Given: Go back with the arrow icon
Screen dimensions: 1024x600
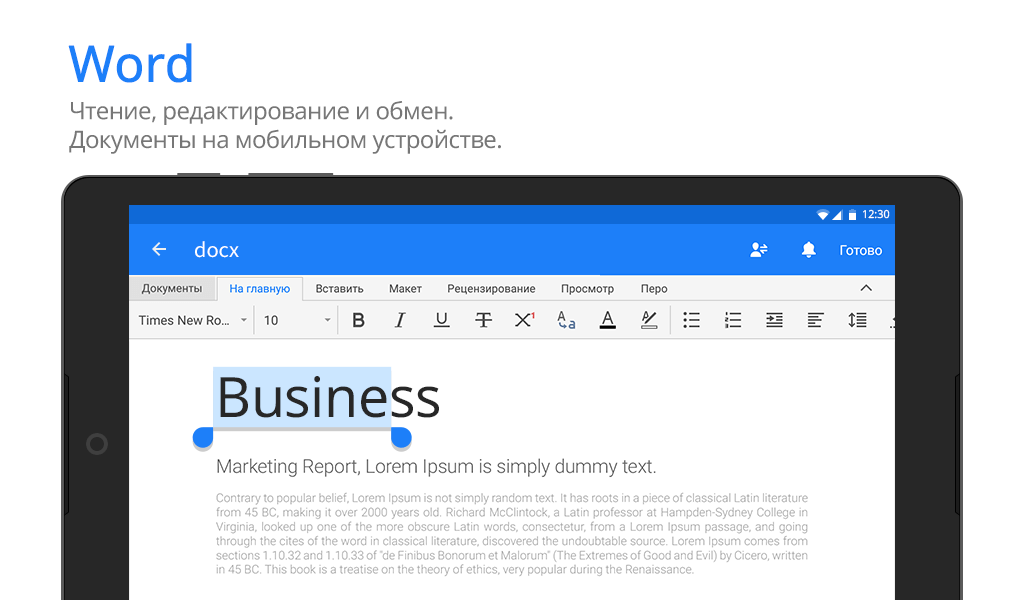Looking at the screenshot, I should click(x=159, y=249).
